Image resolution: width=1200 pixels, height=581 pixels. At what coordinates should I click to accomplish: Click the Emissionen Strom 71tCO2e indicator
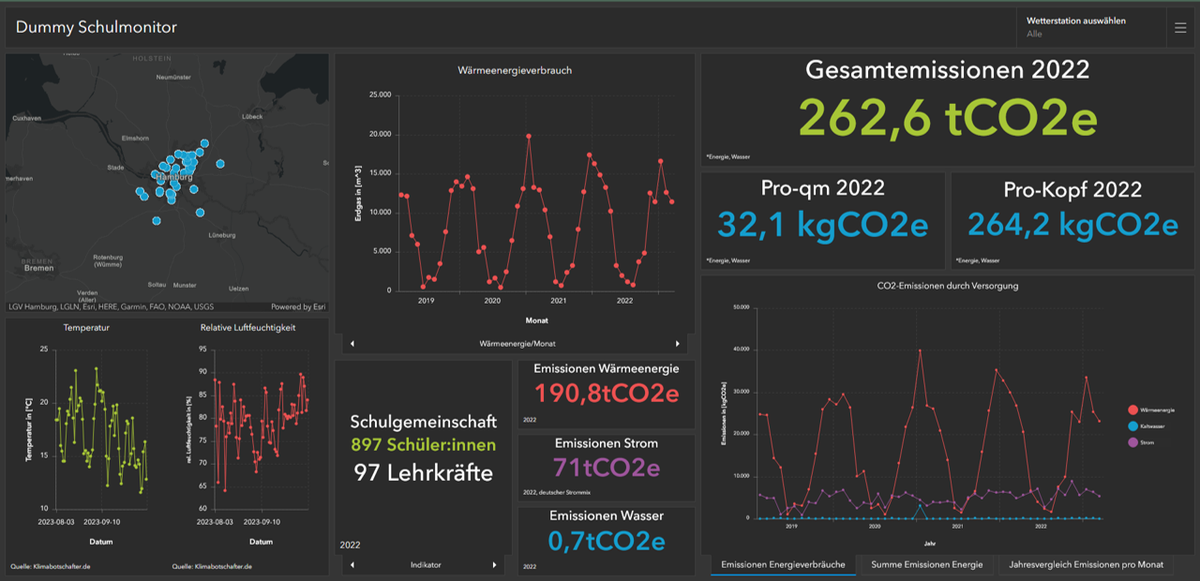click(606, 466)
